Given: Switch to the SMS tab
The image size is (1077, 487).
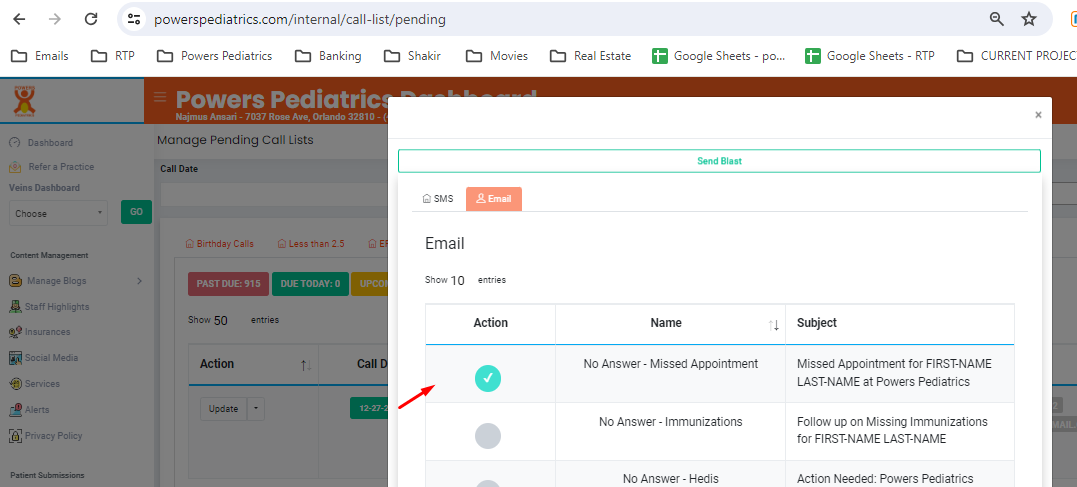Looking at the screenshot, I should point(438,199).
